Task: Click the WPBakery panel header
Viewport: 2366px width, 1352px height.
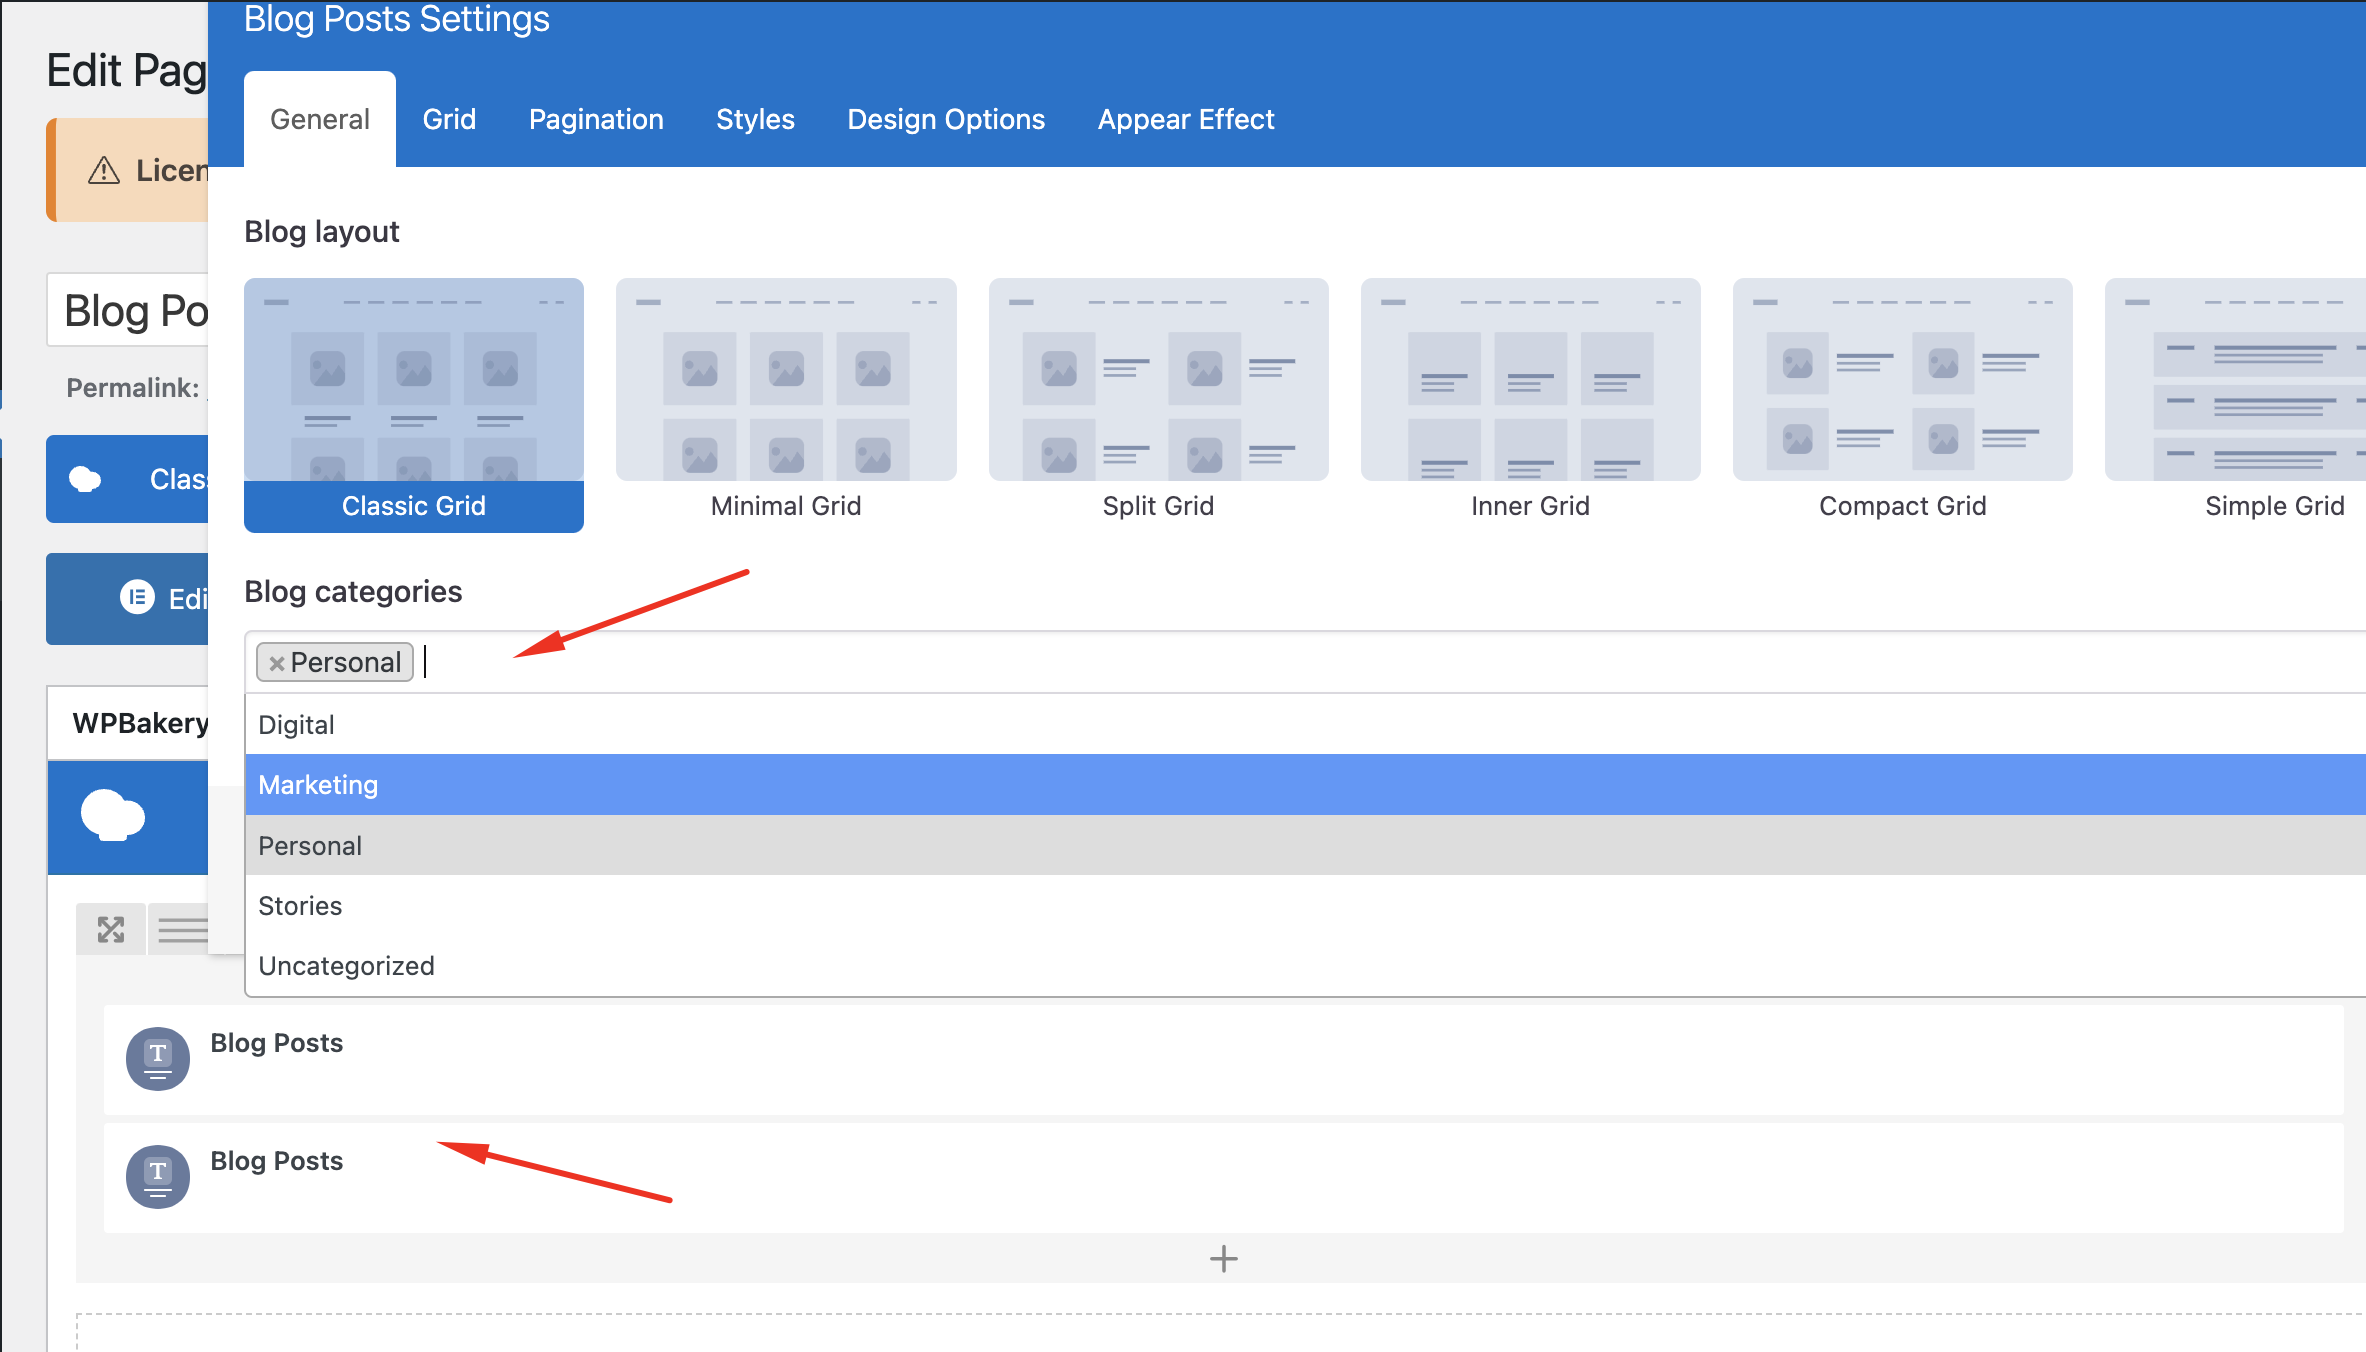Action: (x=128, y=723)
